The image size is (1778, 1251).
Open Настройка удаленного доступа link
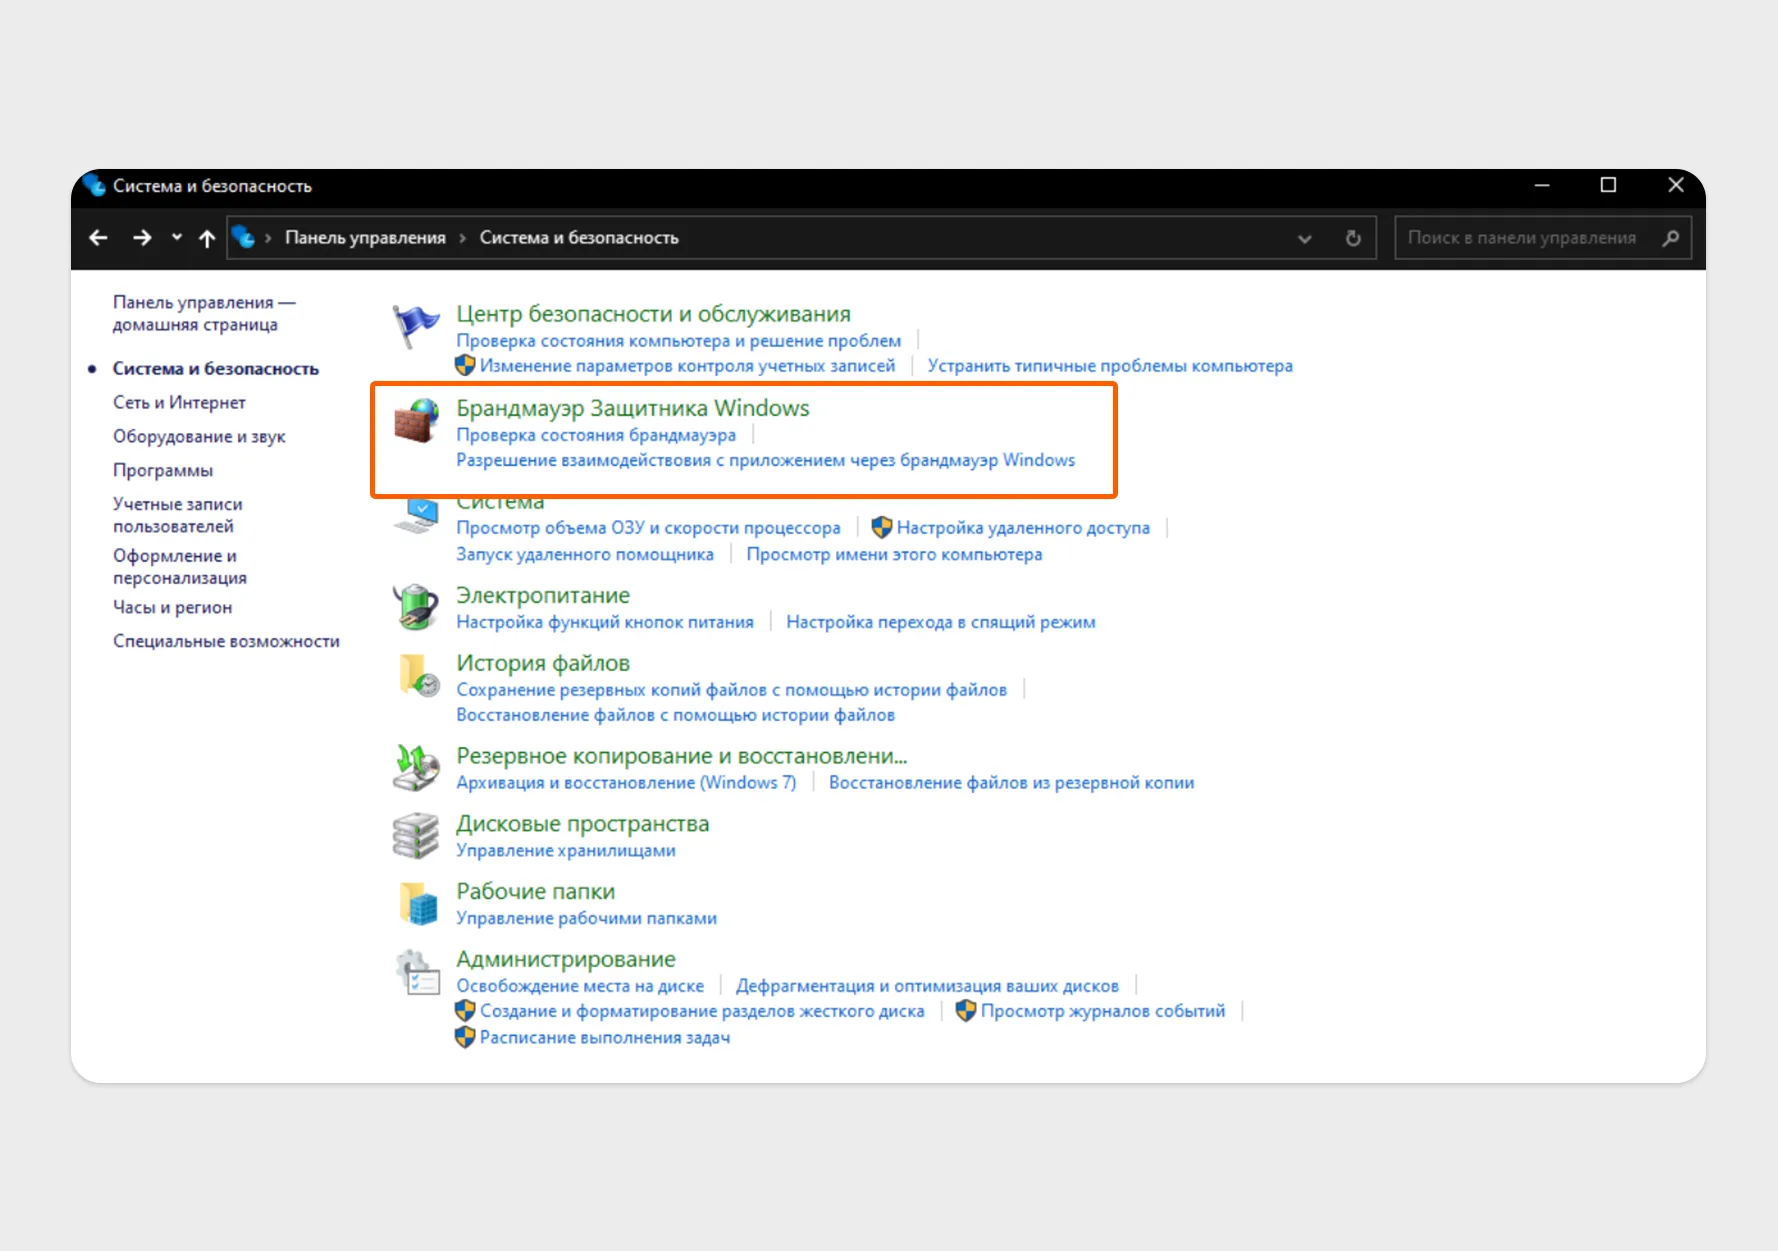click(x=1022, y=528)
